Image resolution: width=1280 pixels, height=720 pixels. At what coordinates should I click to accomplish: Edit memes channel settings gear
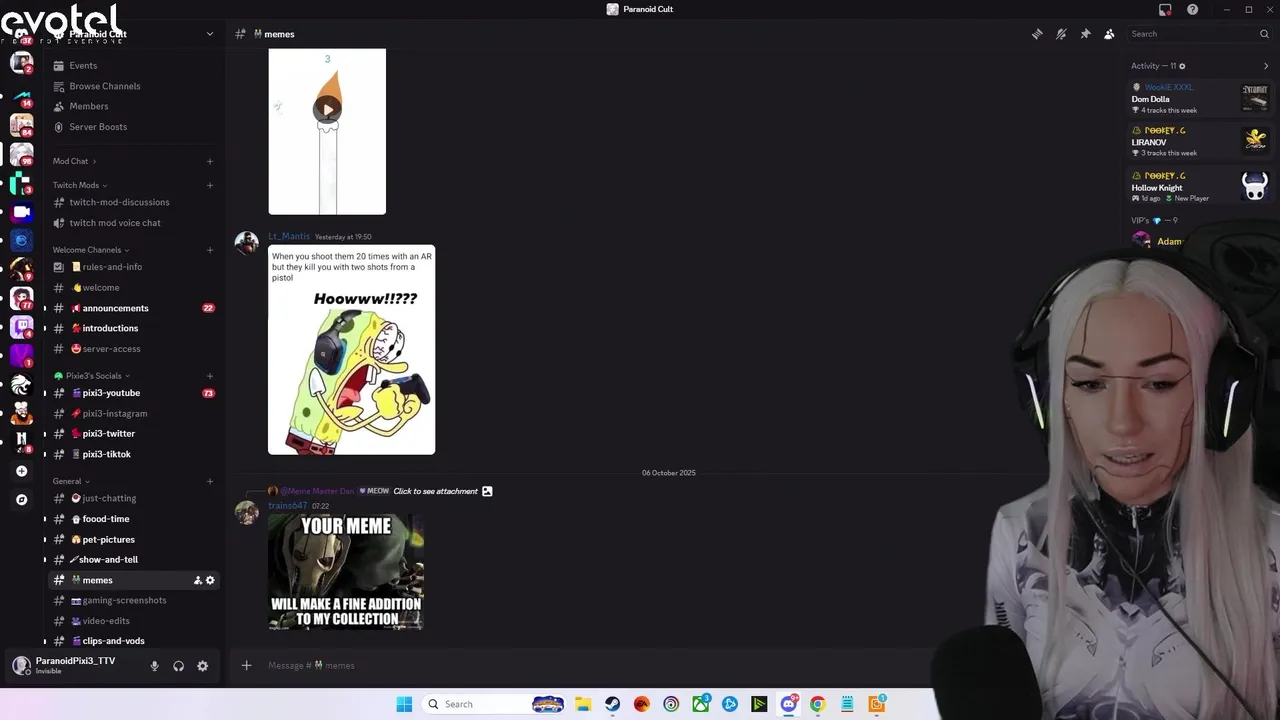click(x=210, y=580)
